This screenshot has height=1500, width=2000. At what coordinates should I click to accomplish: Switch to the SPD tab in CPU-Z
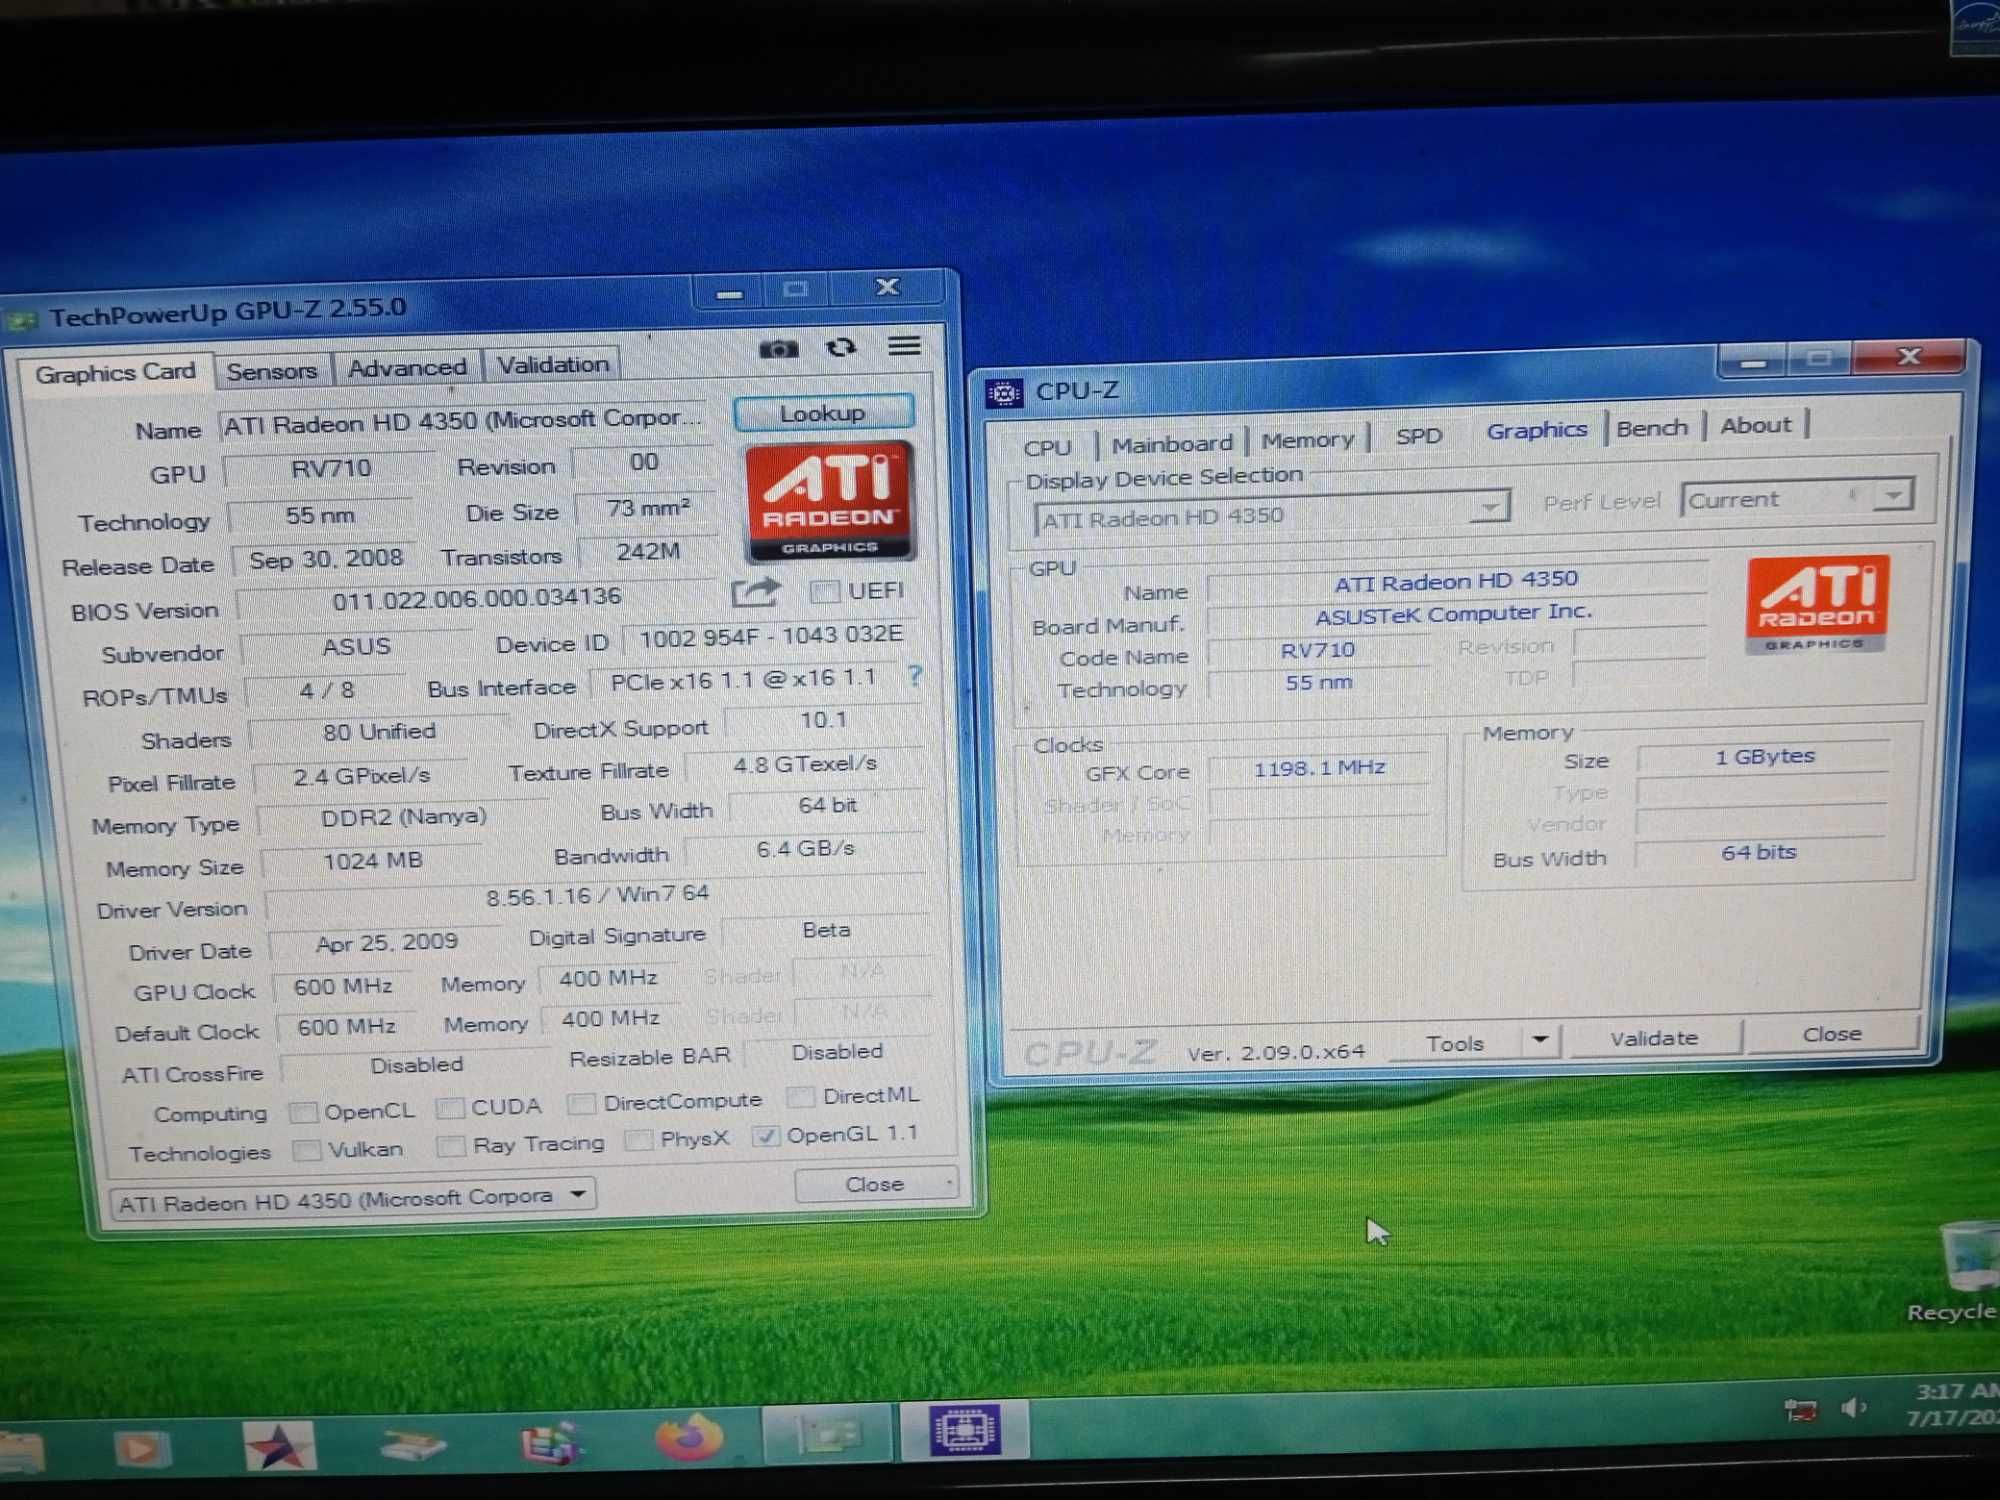pyautogui.click(x=1419, y=436)
